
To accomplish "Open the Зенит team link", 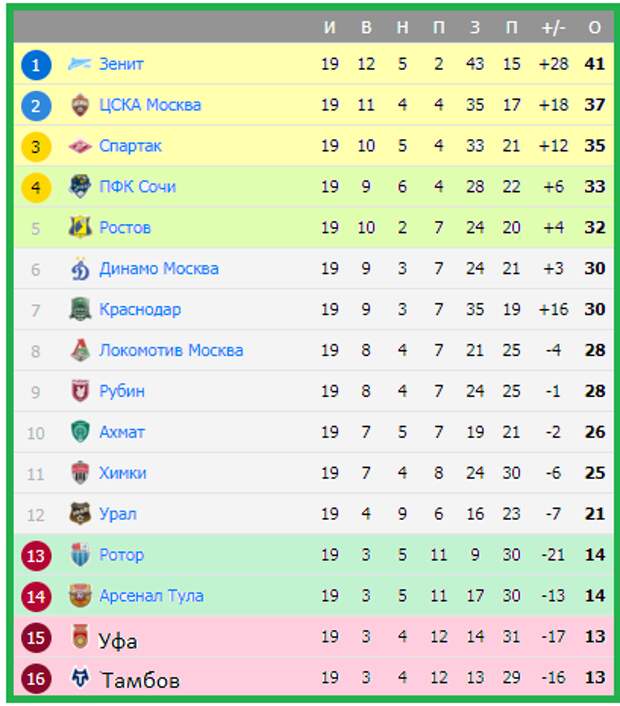I will pos(121,64).
